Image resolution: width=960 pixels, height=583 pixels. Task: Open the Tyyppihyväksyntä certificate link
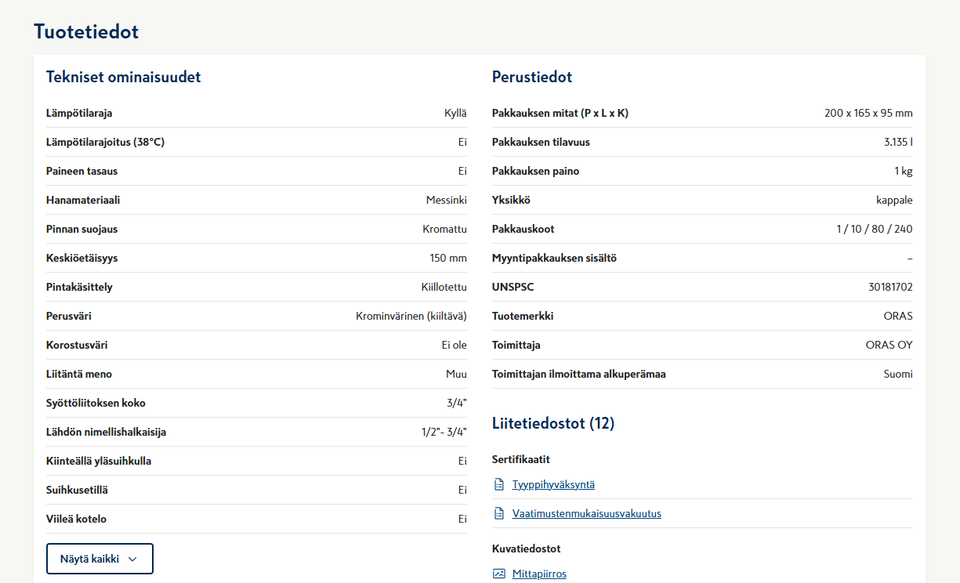coord(553,485)
